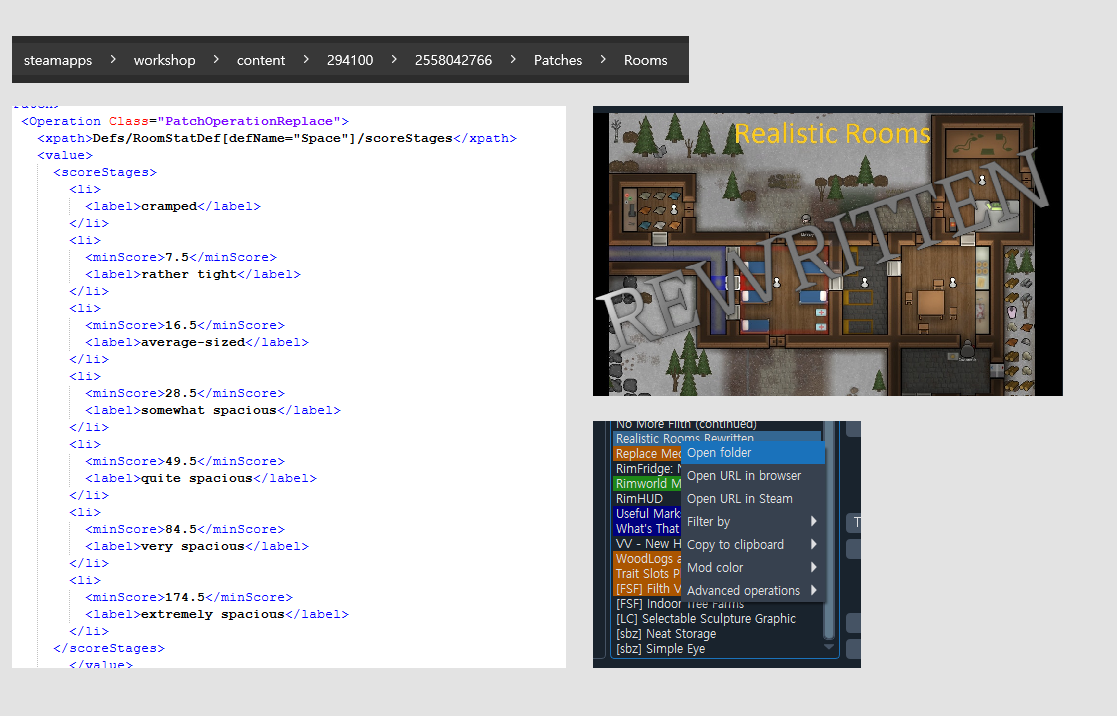
Task: Select the 294100 breadcrumb segment
Action: (x=350, y=61)
